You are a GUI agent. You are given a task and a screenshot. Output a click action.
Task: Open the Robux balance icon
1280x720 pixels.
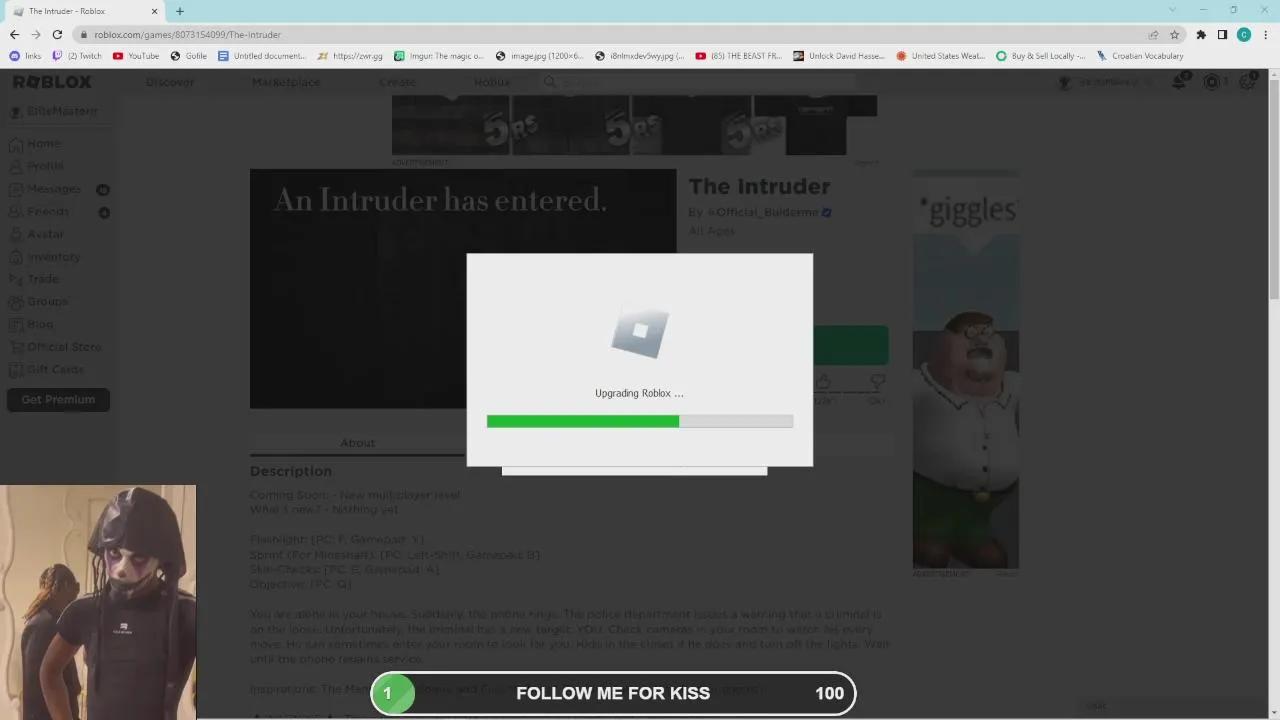click(1212, 82)
